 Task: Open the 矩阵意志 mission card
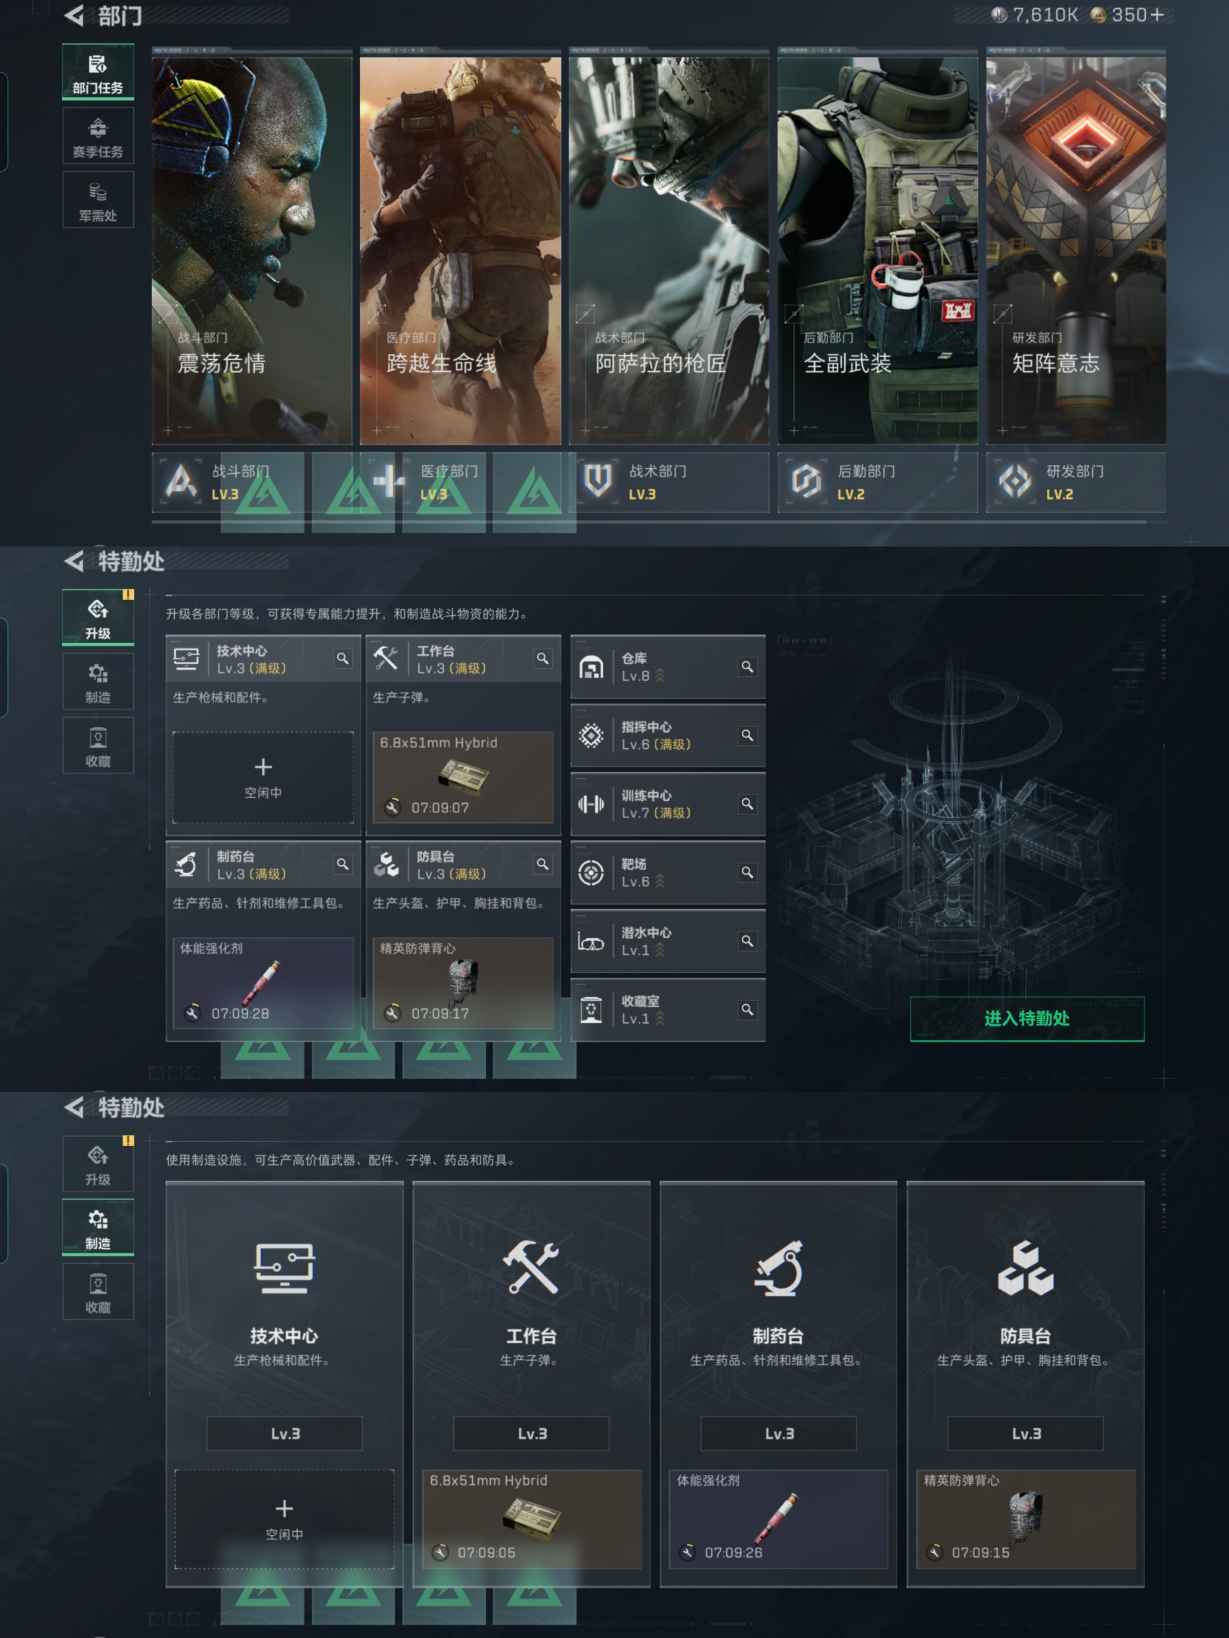tap(1076, 250)
